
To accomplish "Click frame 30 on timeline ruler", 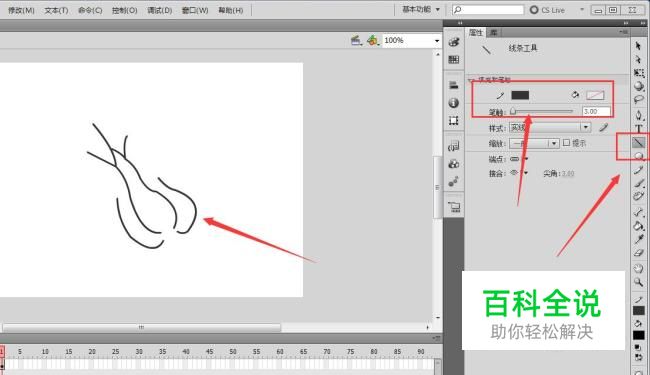I will [139, 351].
